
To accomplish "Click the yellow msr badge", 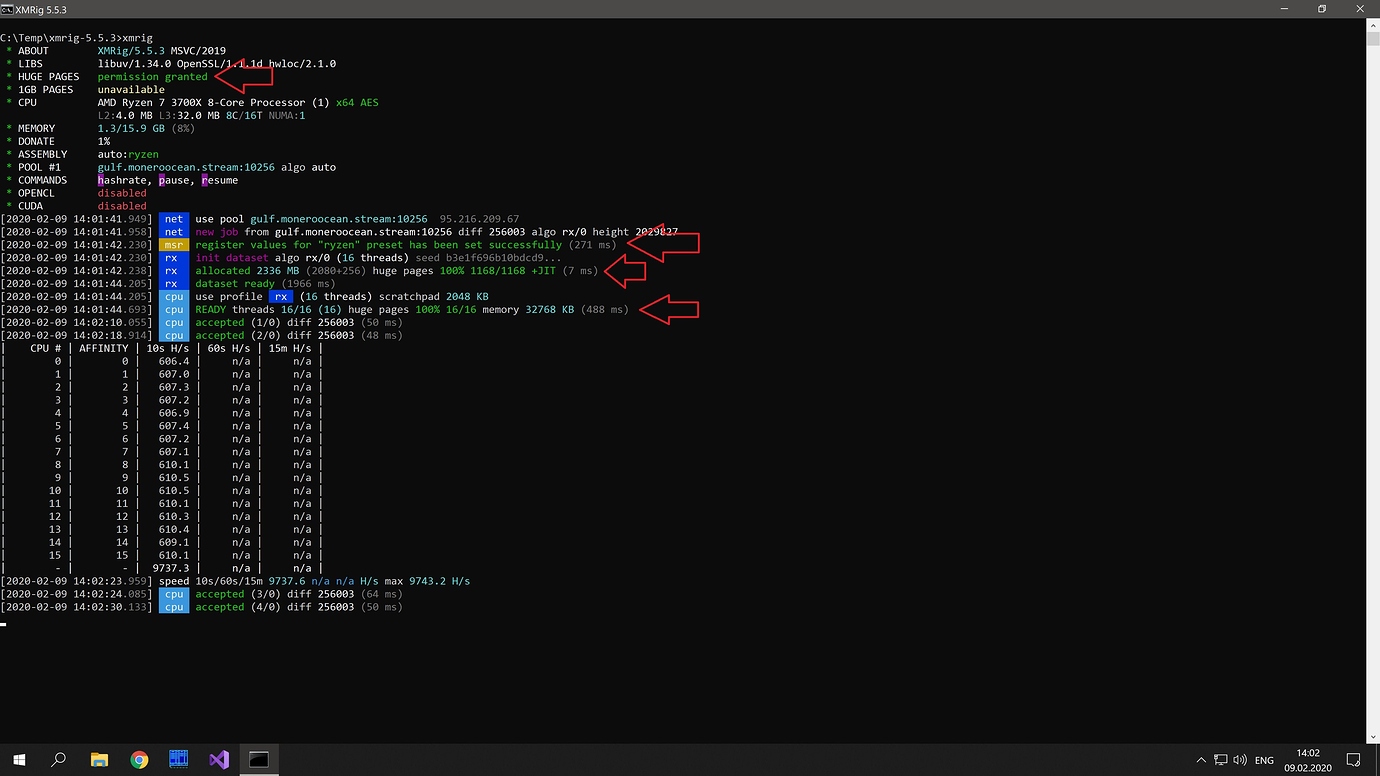I will click(174, 245).
